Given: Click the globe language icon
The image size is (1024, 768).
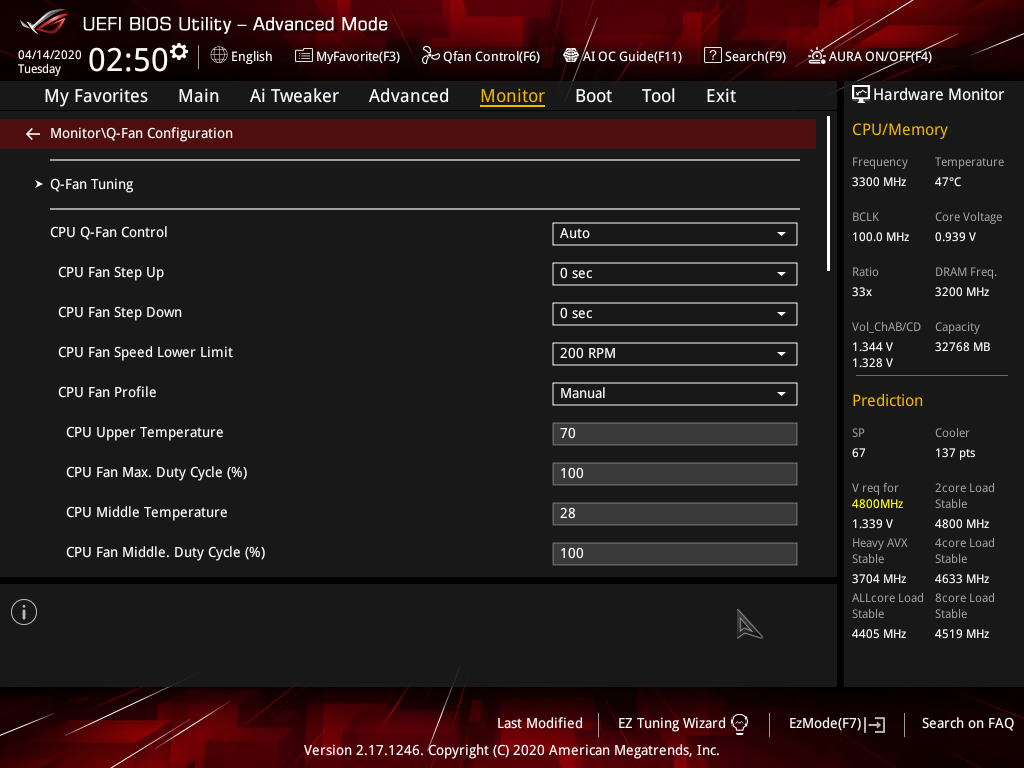Looking at the screenshot, I should tap(219, 56).
